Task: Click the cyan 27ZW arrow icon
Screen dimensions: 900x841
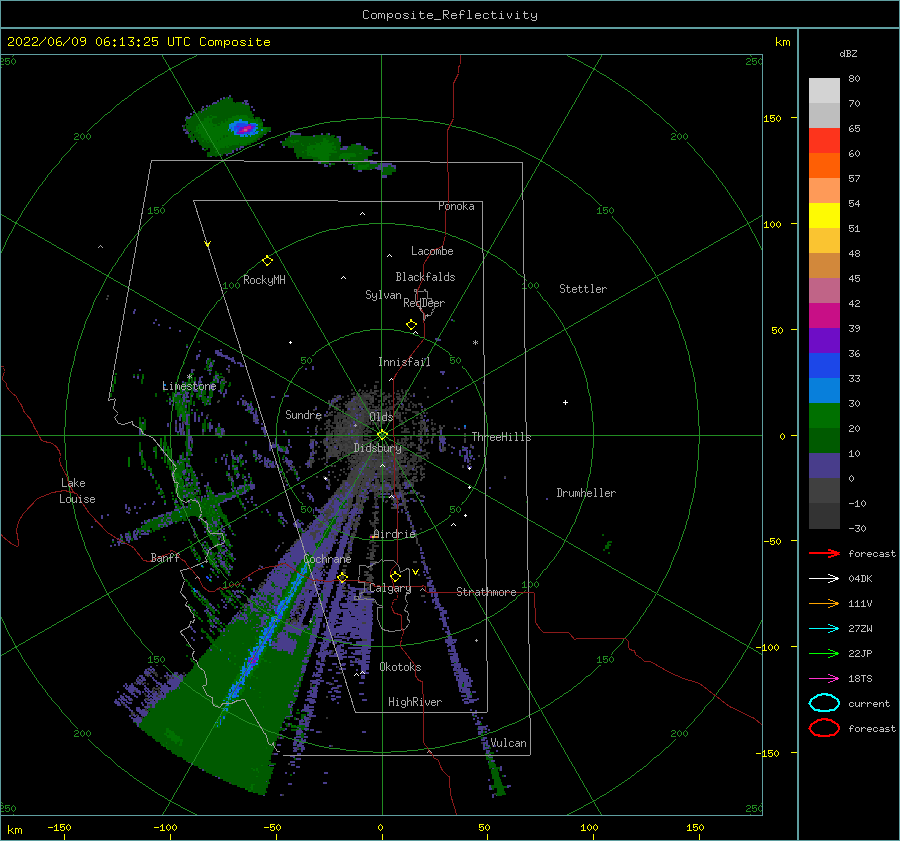Action: pos(824,629)
